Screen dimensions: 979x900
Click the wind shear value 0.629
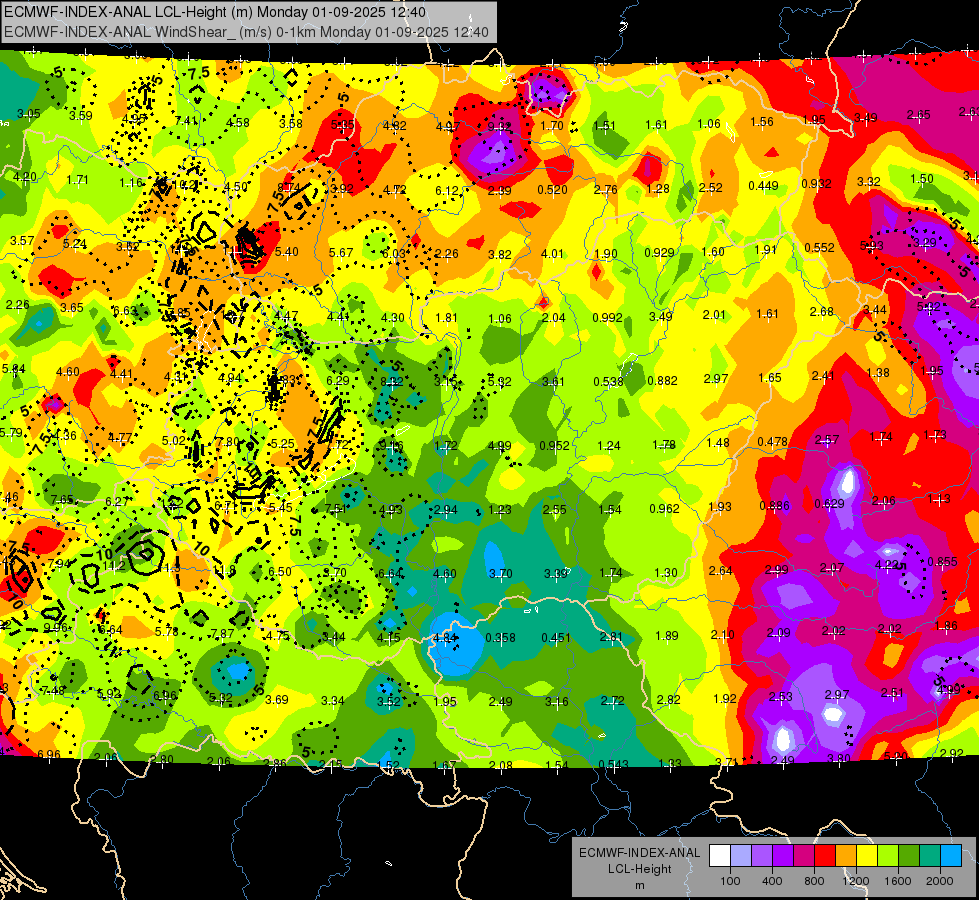click(829, 503)
